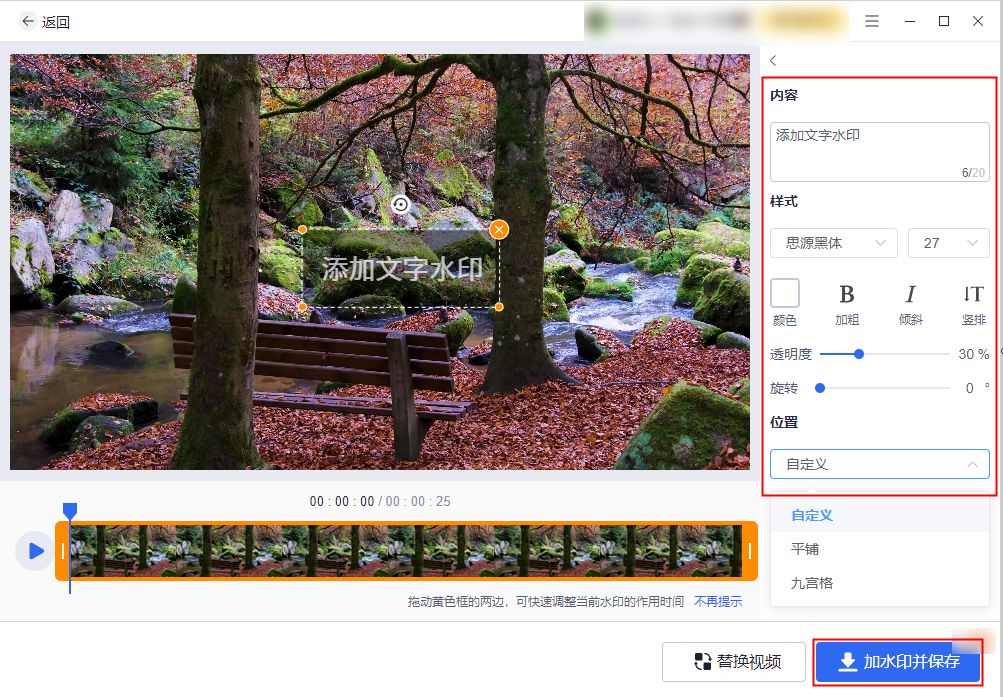Toggle italic (倾斜) formatting

click(911, 304)
